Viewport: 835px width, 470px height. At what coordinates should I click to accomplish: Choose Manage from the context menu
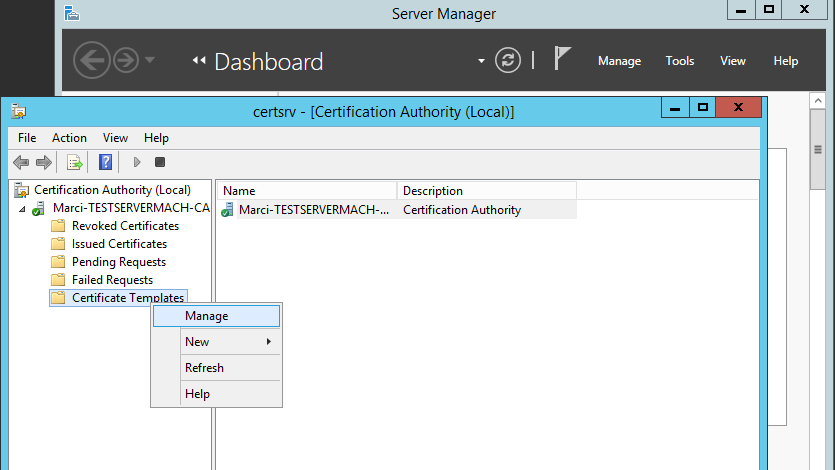(216, 316)
